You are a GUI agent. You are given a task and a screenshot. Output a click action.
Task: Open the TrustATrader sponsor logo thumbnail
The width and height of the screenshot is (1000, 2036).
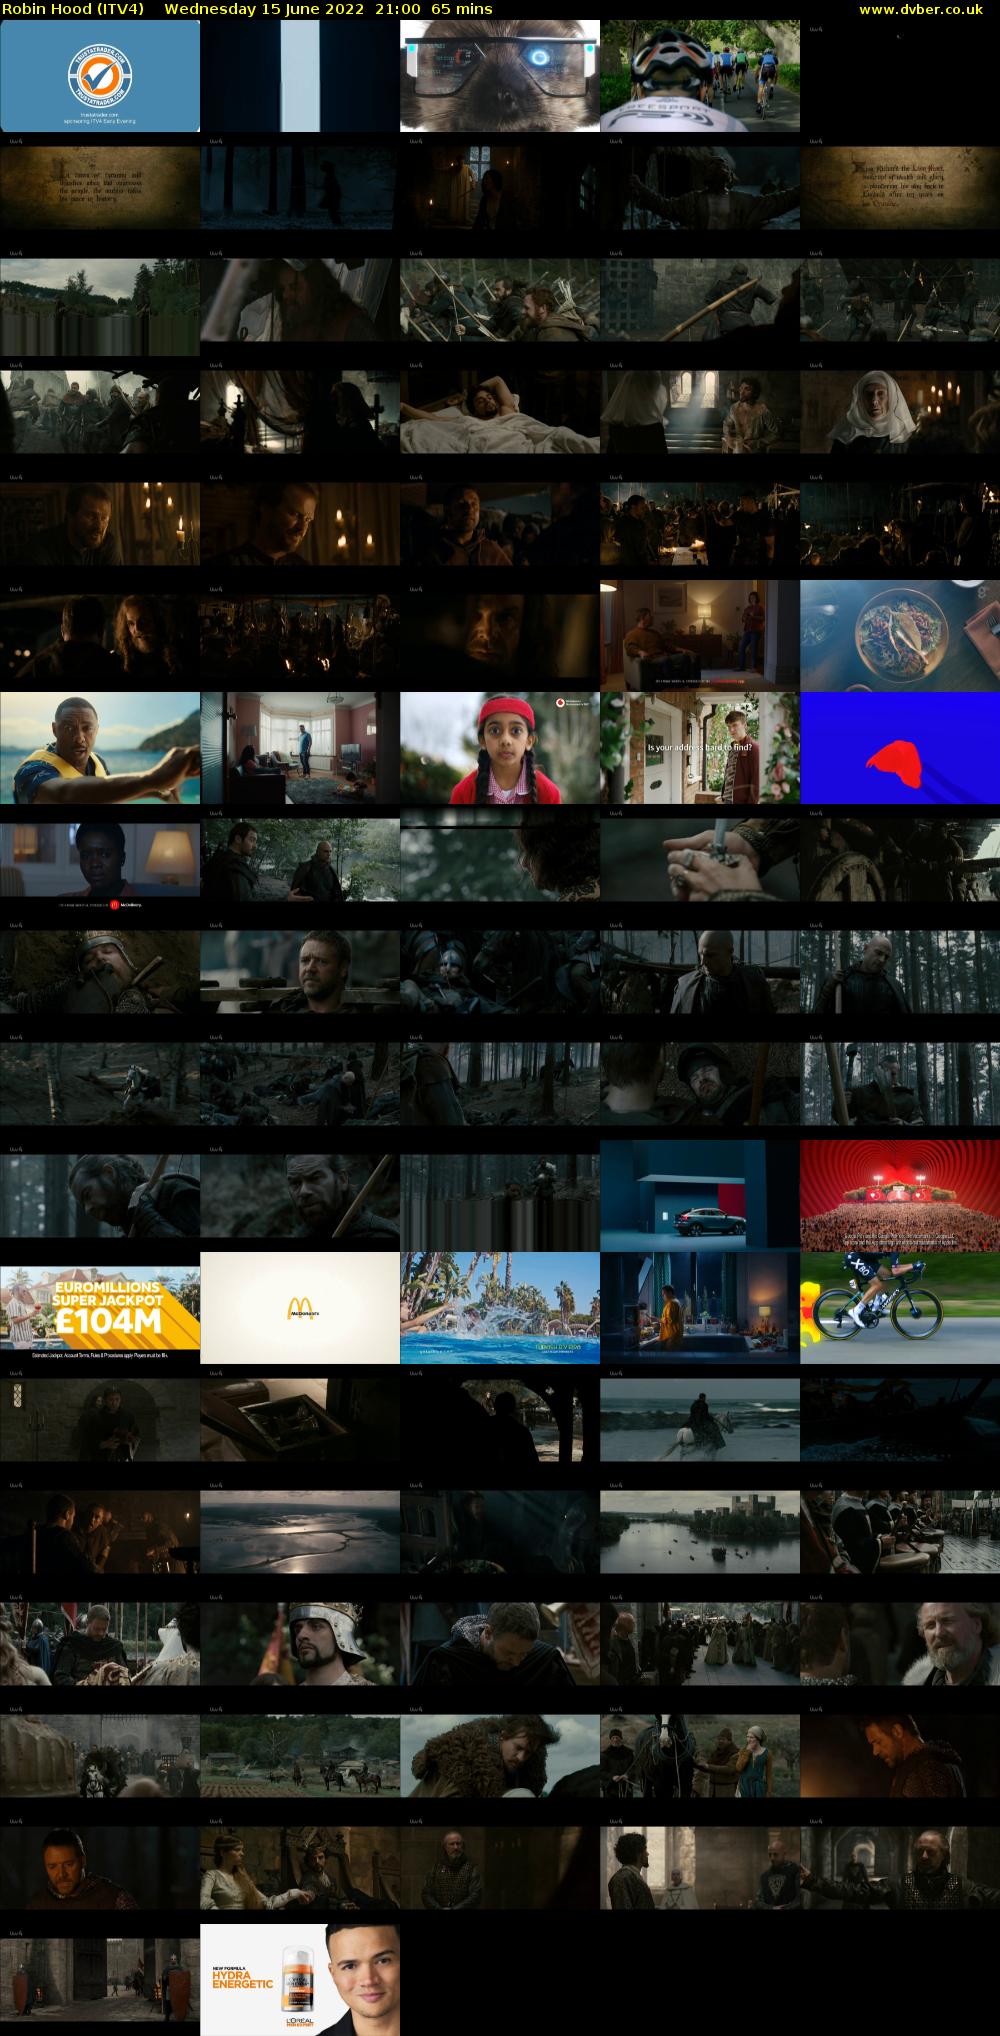click(x=100, y=76)
